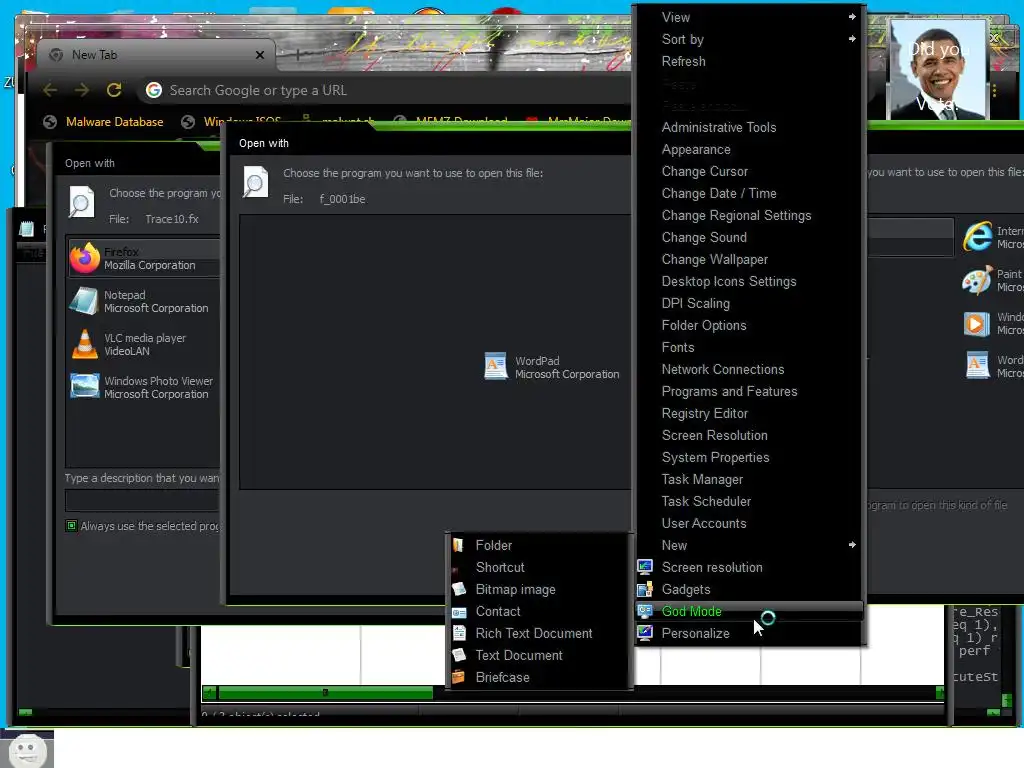Open the Appearance entry
The height and width of the screenshot is (768, 1024).
coord(749,150)
